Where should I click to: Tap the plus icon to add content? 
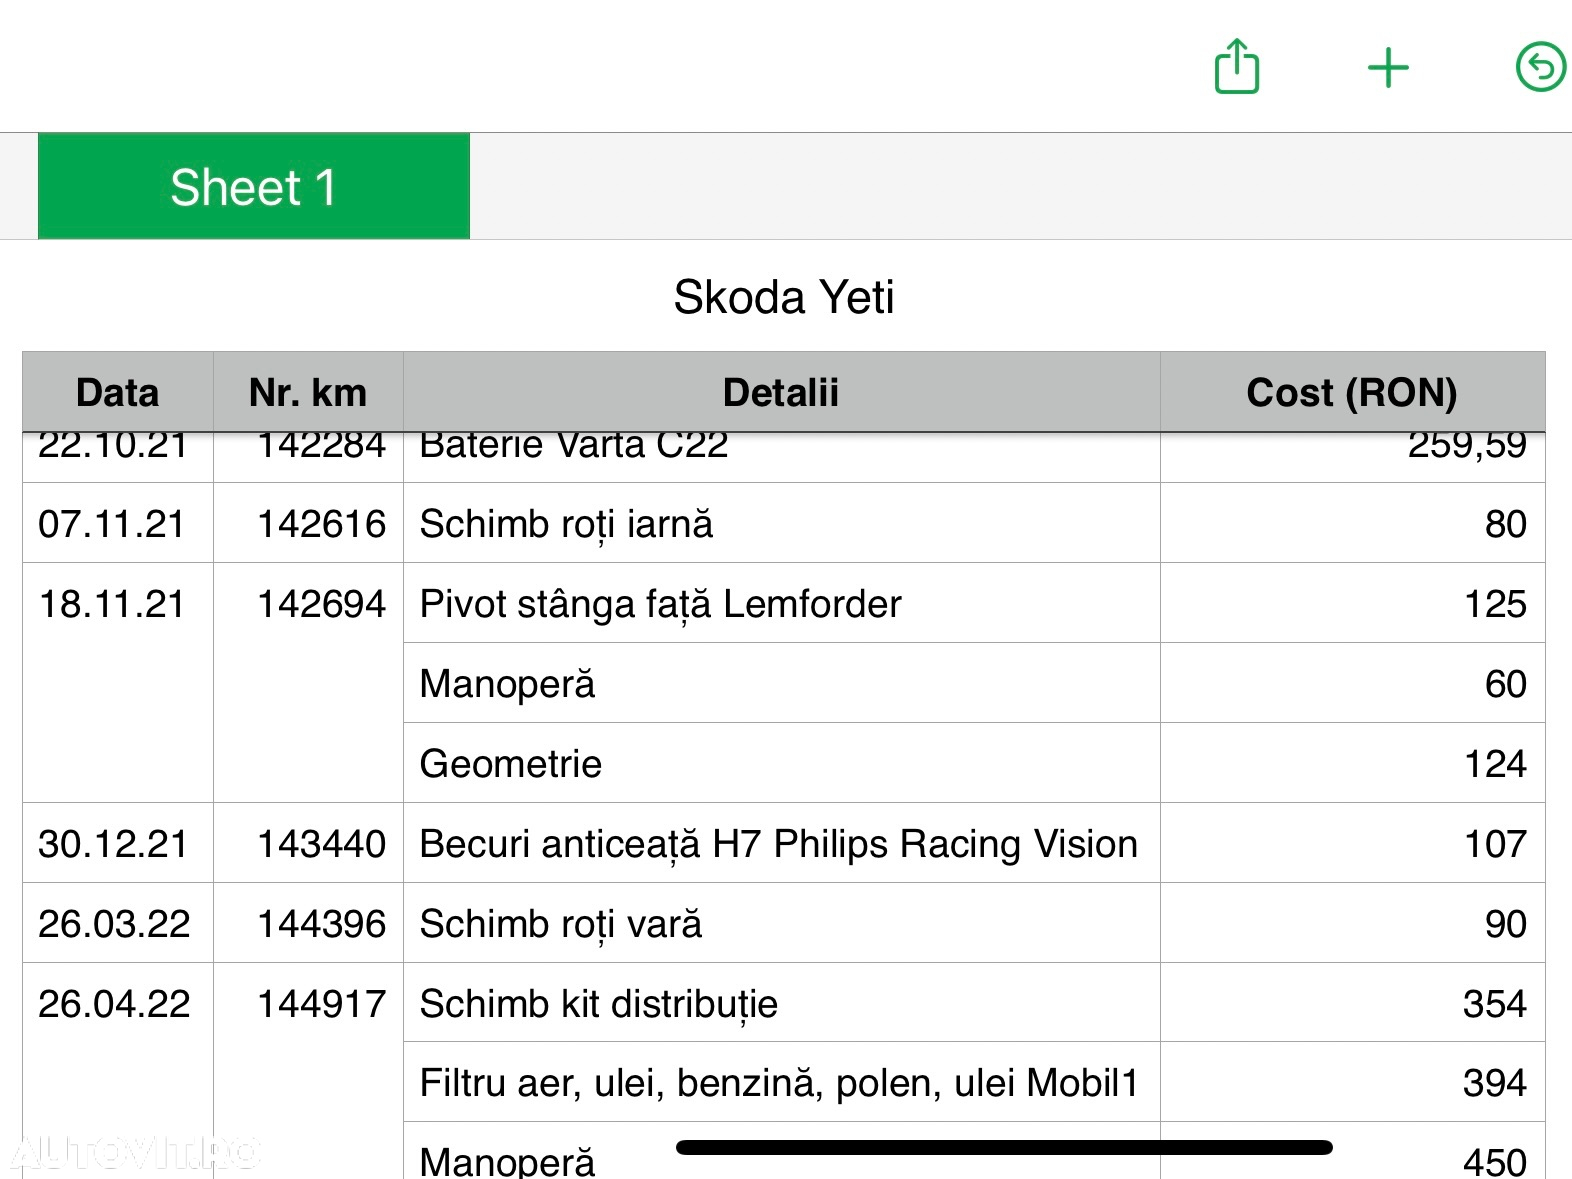1388,68
